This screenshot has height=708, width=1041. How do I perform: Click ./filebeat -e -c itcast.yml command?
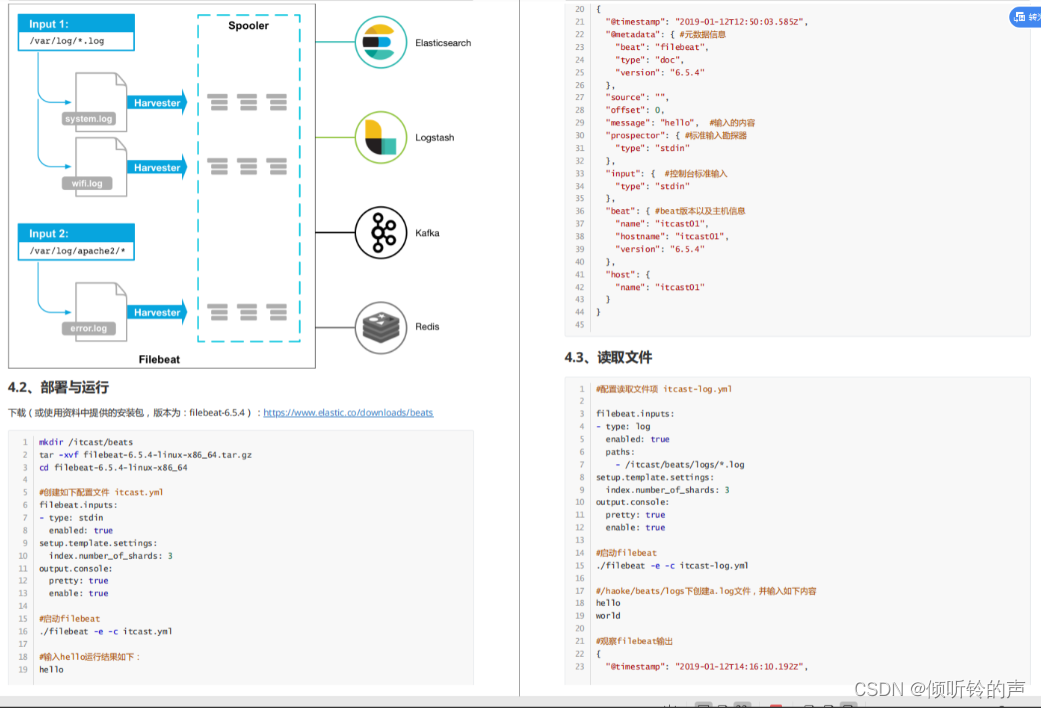[106, 632]
